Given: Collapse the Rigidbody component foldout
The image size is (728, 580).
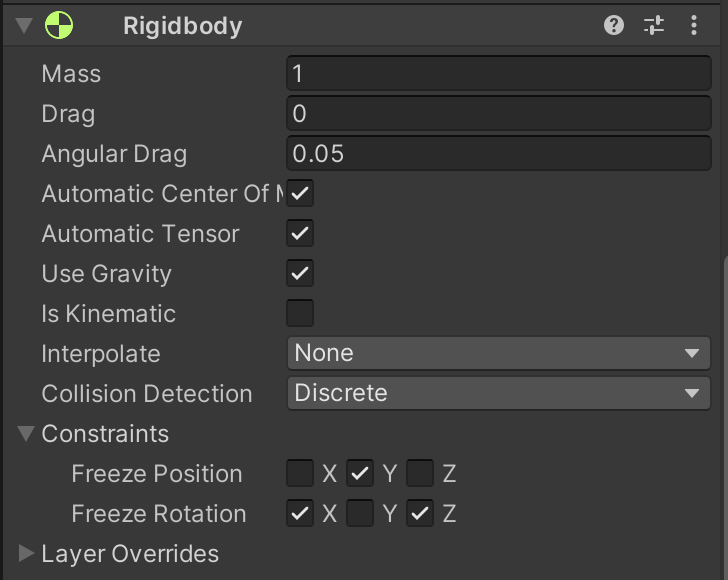Looking at the screenshot, I should [x=24, y=25].
